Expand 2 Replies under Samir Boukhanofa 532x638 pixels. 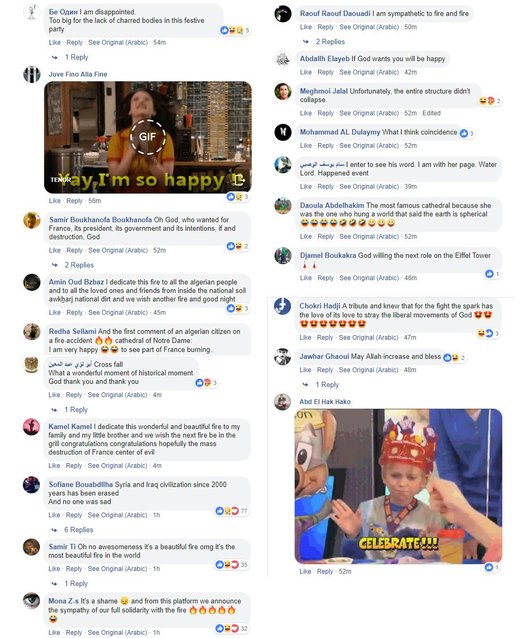click(x=79, y=265)
